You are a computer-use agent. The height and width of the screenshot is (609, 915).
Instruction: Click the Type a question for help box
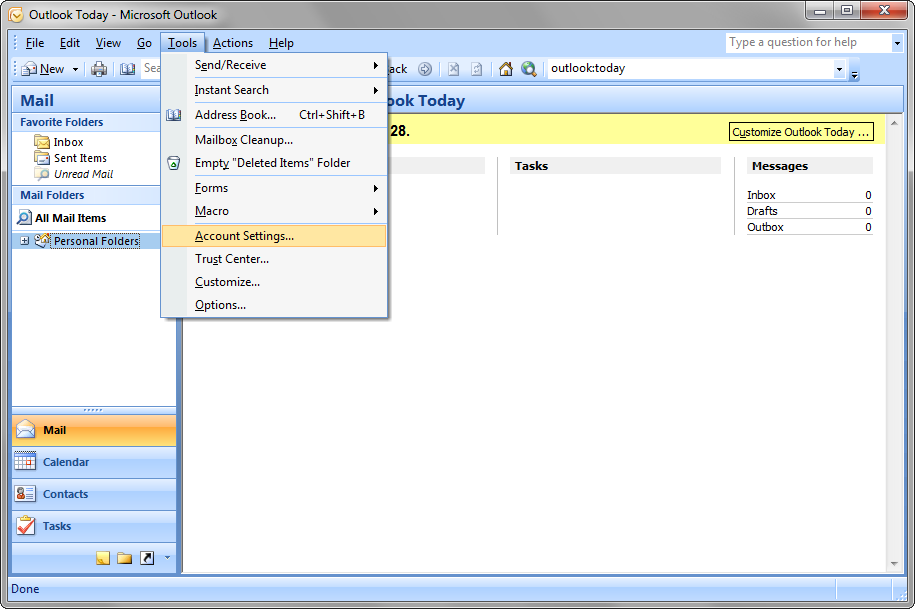(x=806, y=42)
